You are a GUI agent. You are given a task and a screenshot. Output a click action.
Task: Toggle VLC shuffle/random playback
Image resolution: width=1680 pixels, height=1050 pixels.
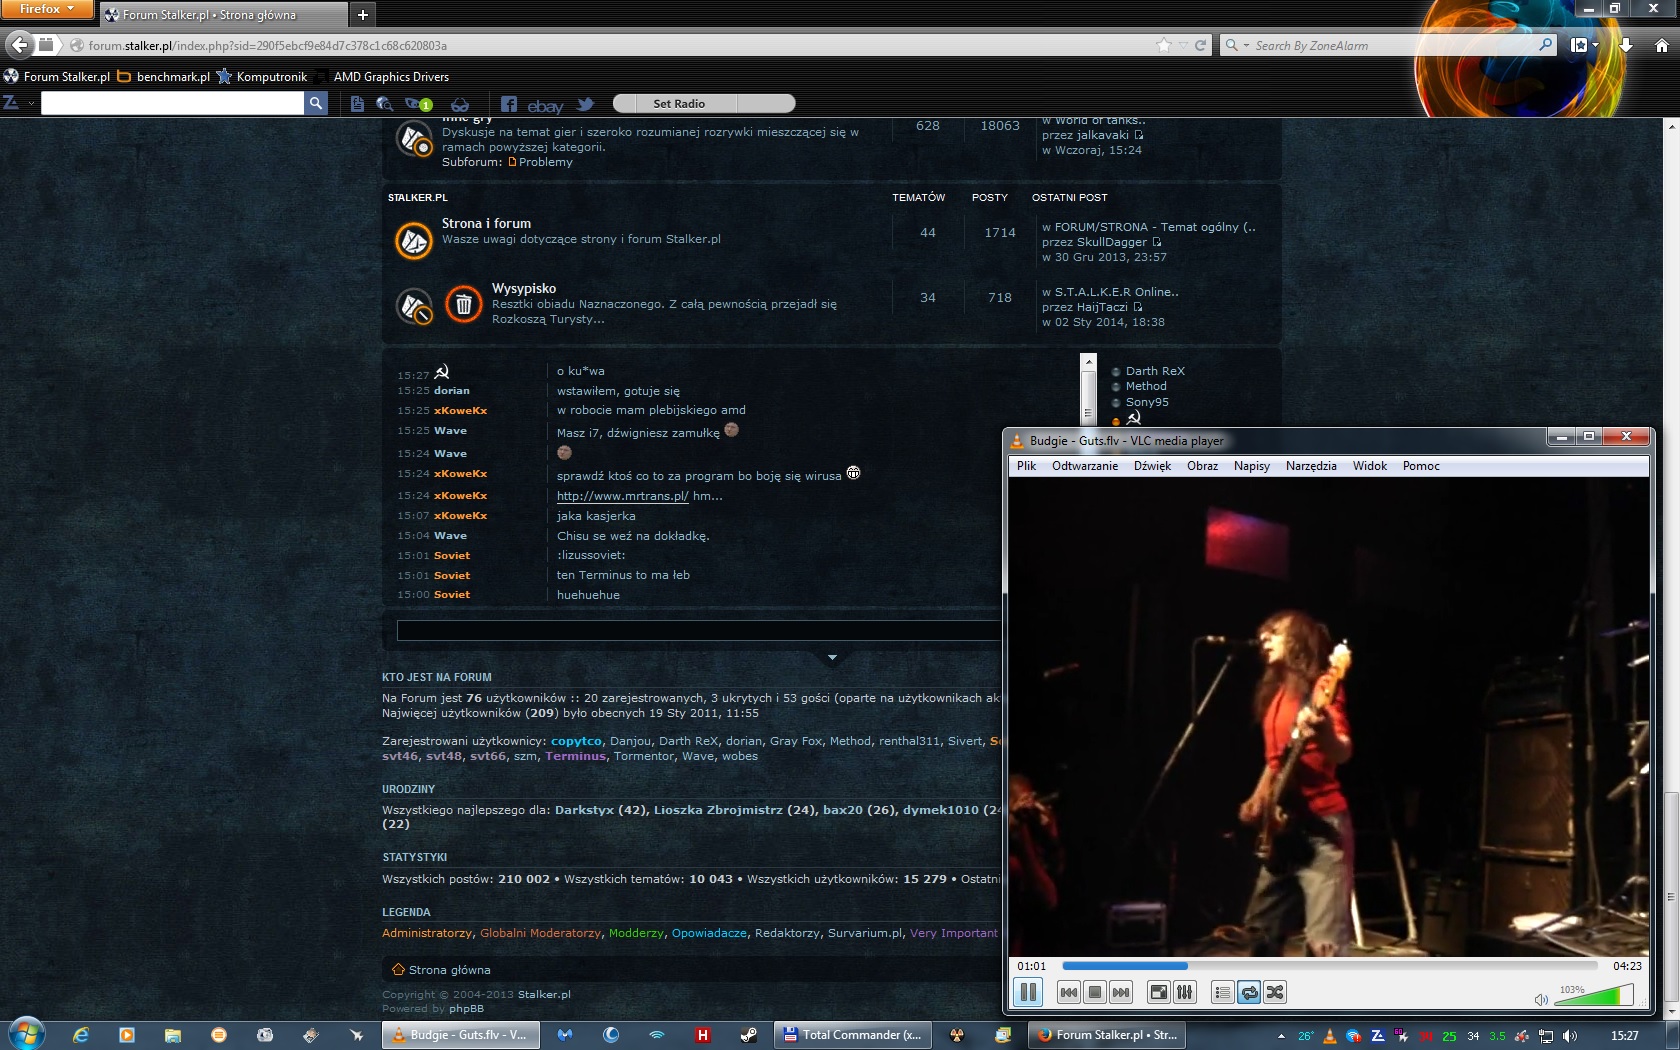click(x=1275, y=992)
